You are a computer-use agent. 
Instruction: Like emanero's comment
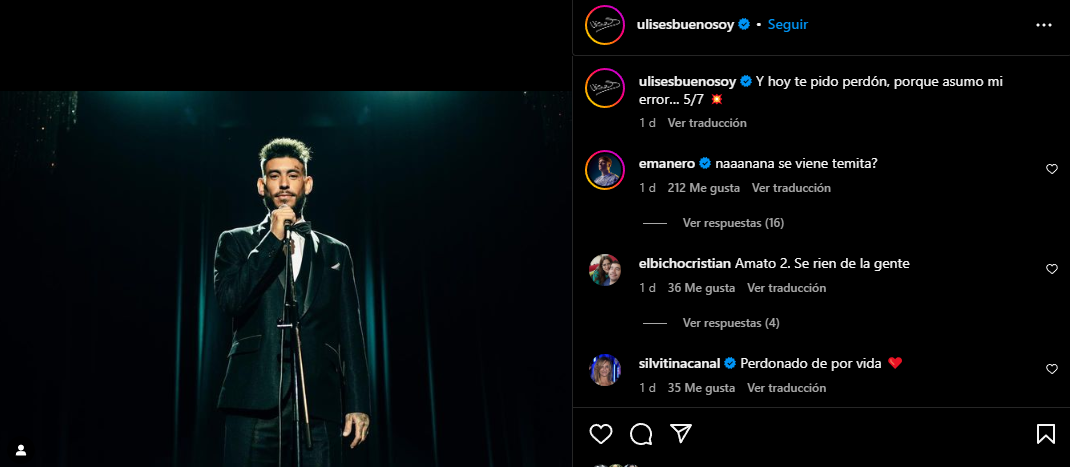(x=1051, y=169)
